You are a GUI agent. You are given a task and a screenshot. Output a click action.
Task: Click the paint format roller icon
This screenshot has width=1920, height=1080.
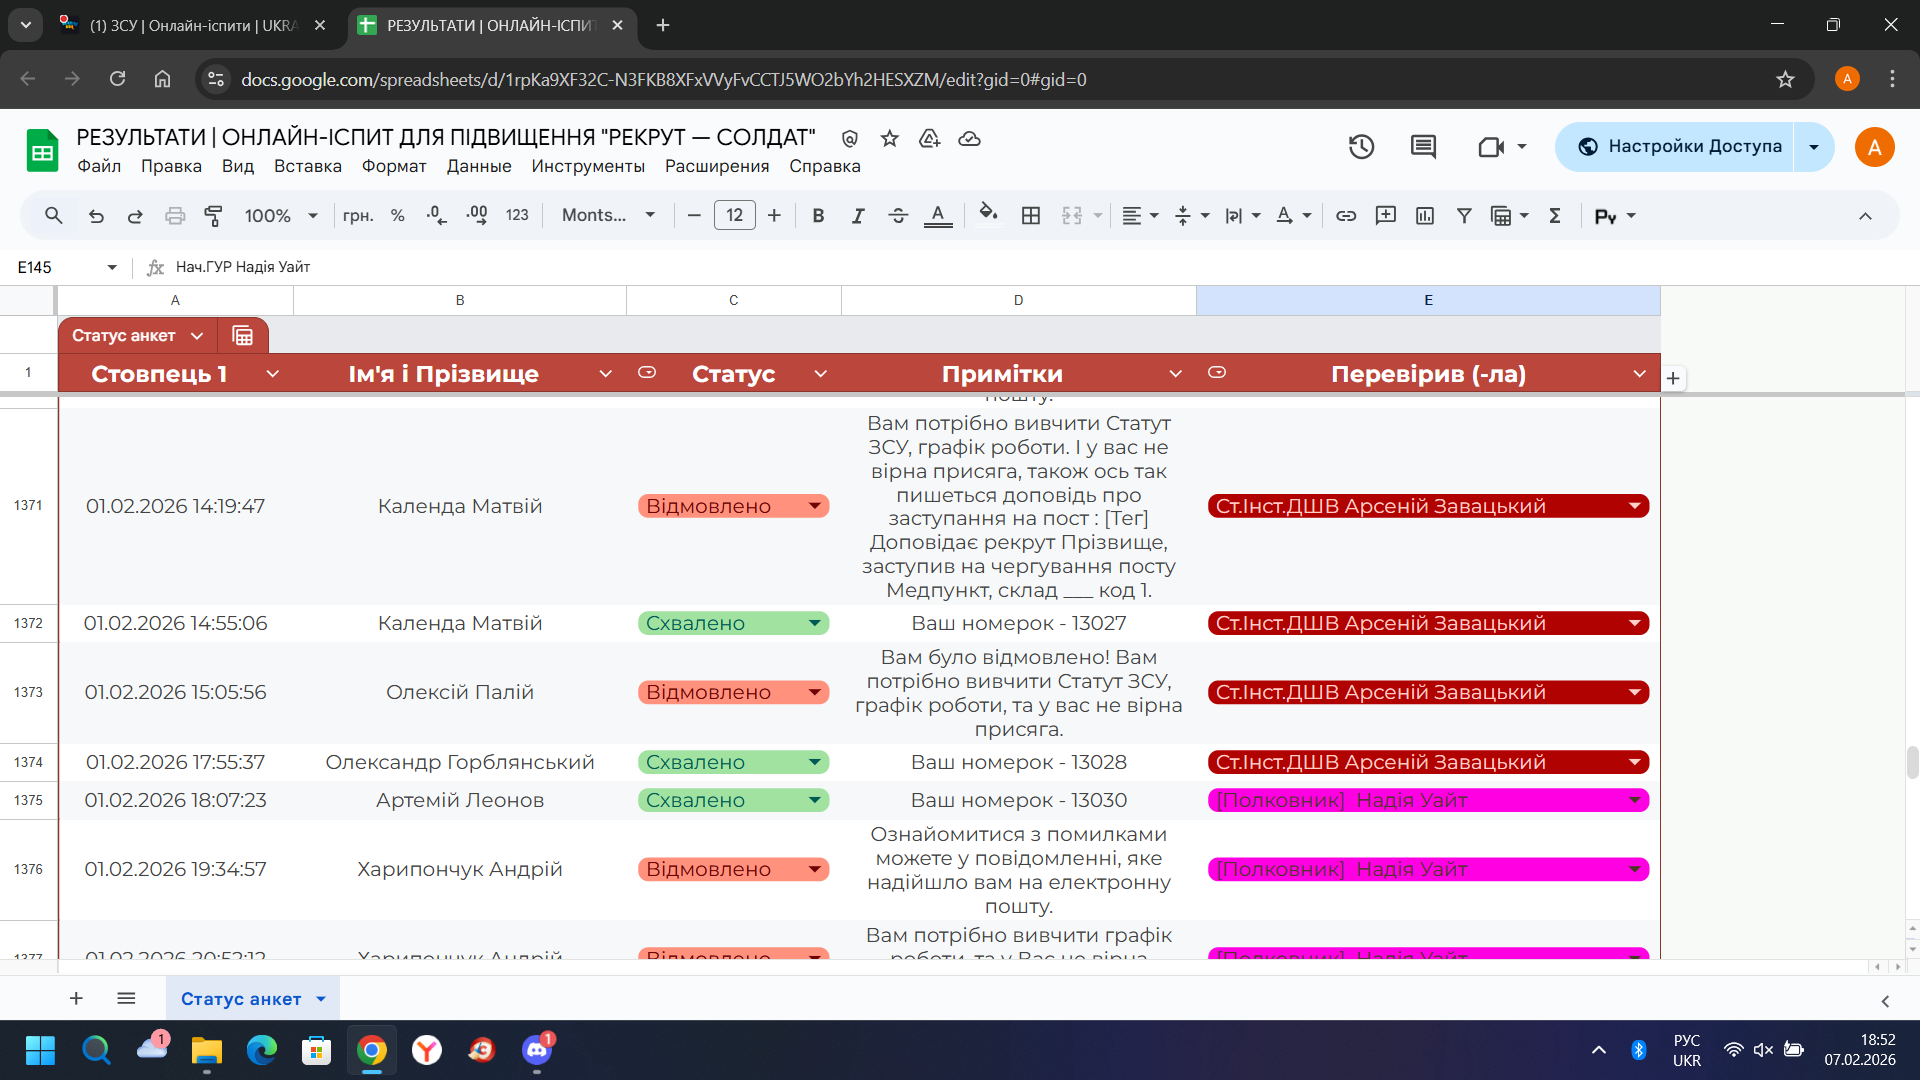[213, 215]
